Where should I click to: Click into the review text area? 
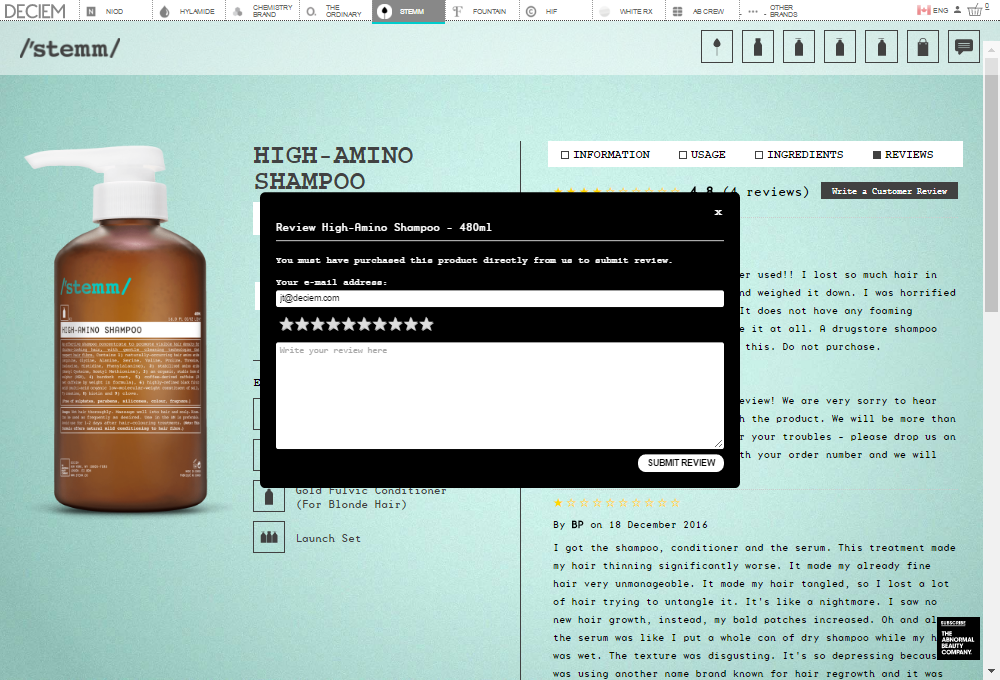[499, 395]
